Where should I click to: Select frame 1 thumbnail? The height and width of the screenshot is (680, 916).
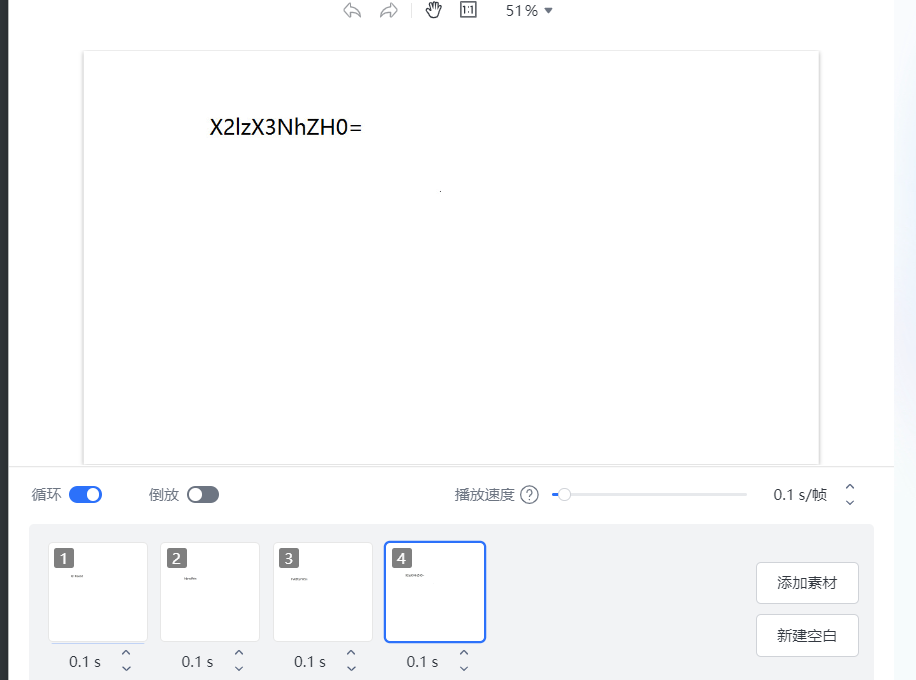point(98,592)
